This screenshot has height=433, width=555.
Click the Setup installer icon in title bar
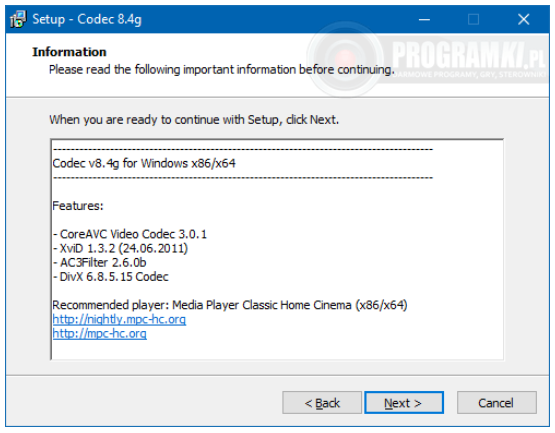(18, 19)
